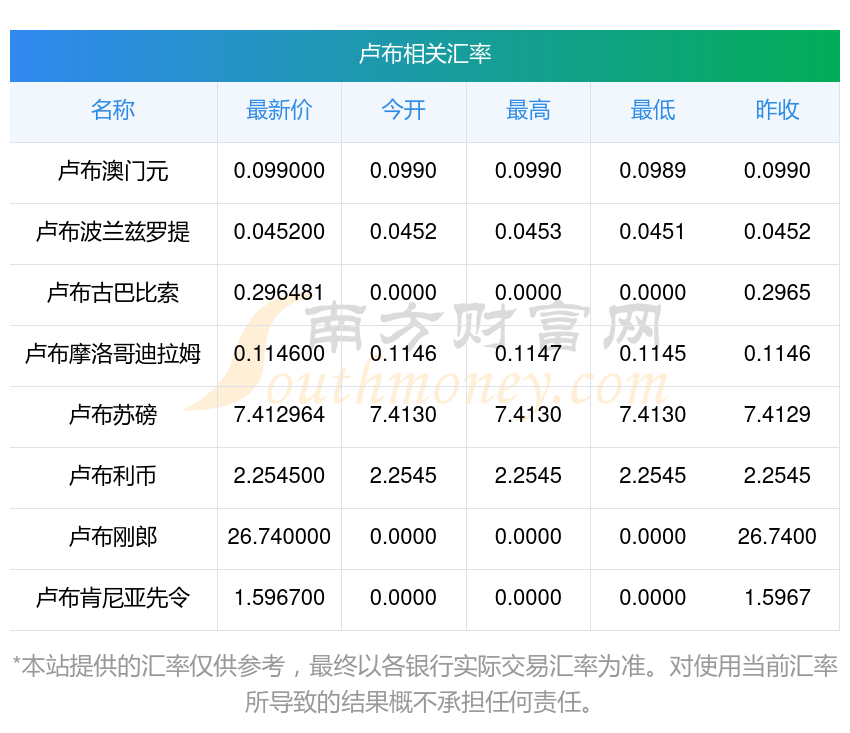The width and height of the screenshot is (850, 733).
Task: Select the 最新价 column header
Action: point(279,110)
